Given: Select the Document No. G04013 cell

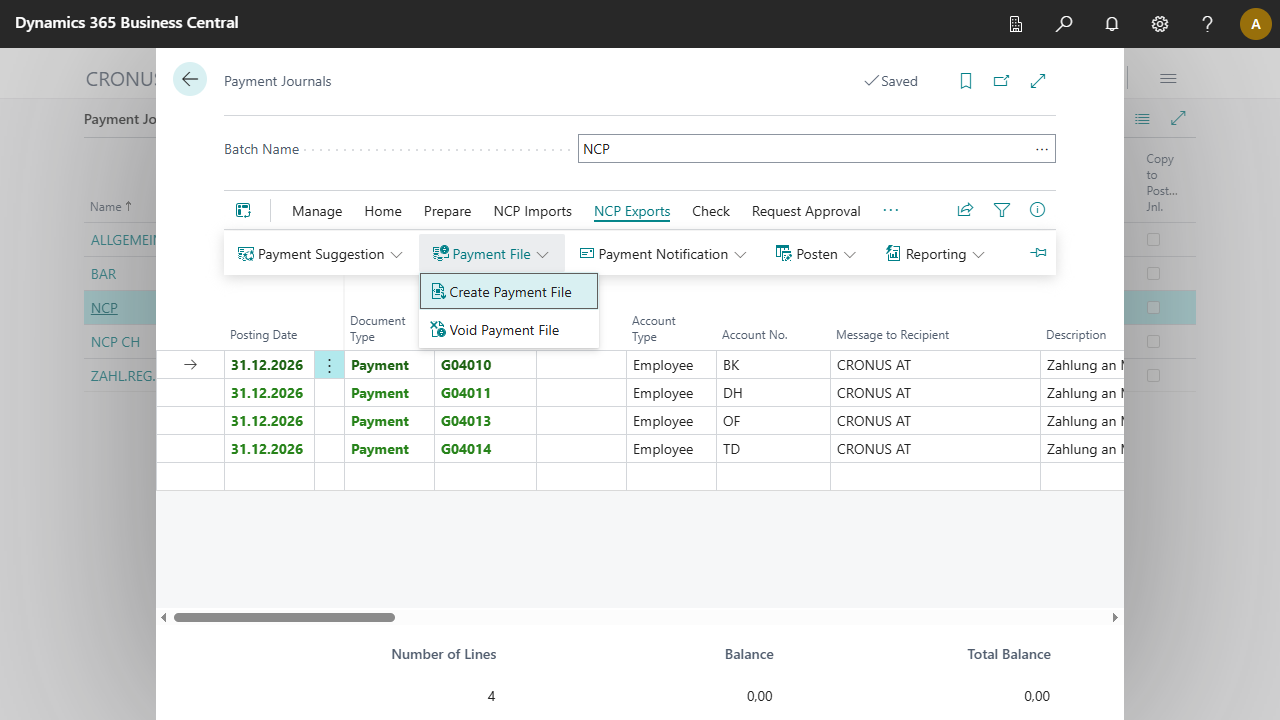Looking at the screenshot, I should pyautogui.click(x=485, y=421).
